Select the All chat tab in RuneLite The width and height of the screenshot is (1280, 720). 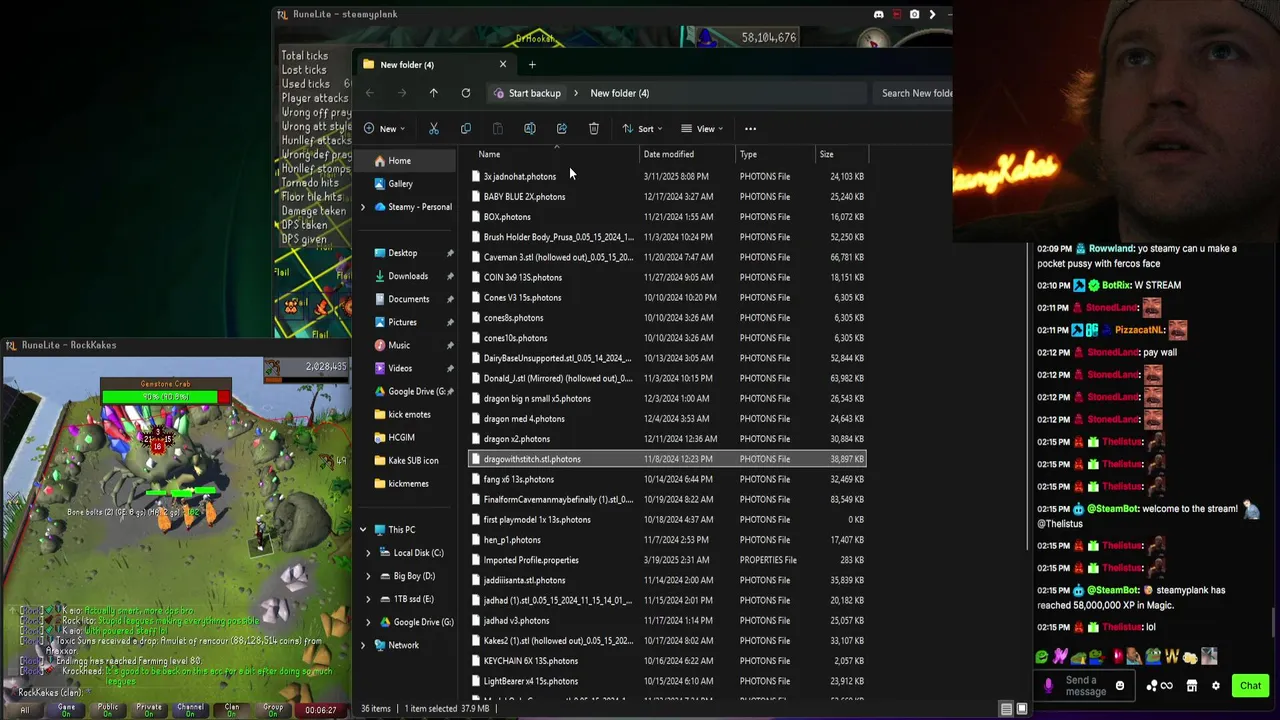(25, 709)
